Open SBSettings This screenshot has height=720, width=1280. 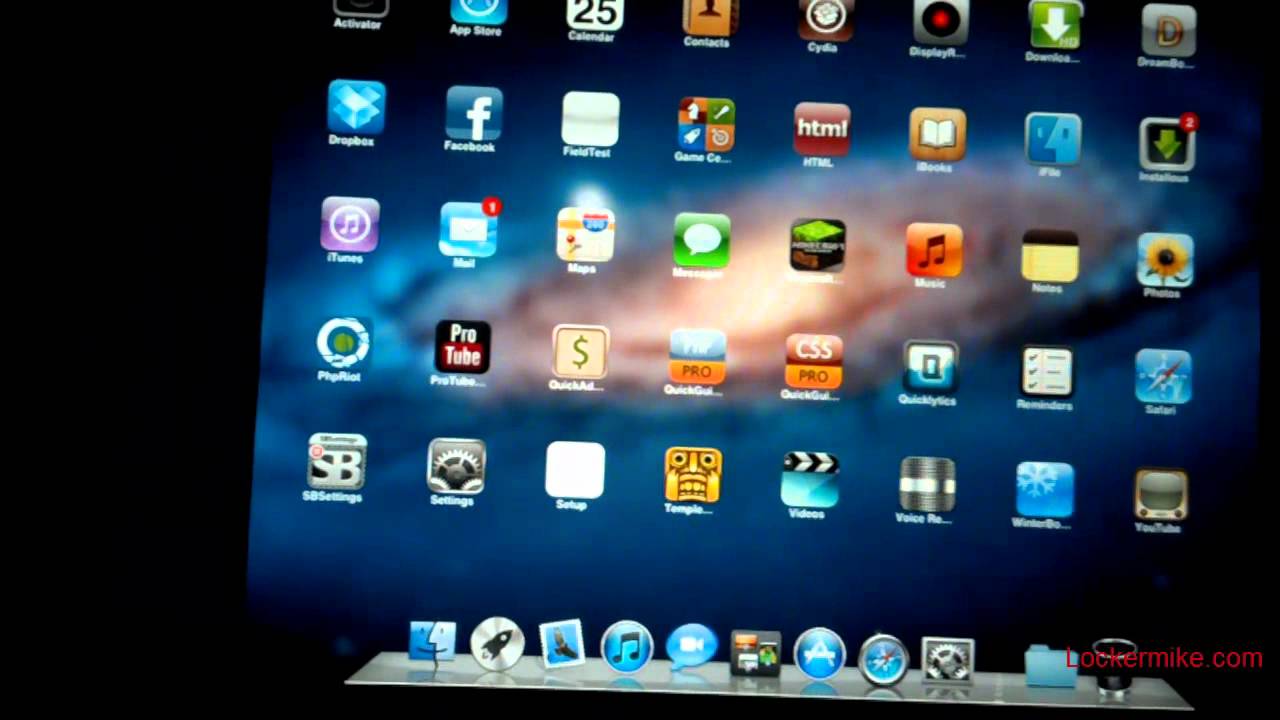pyautogui.click(x=336, y=461)
